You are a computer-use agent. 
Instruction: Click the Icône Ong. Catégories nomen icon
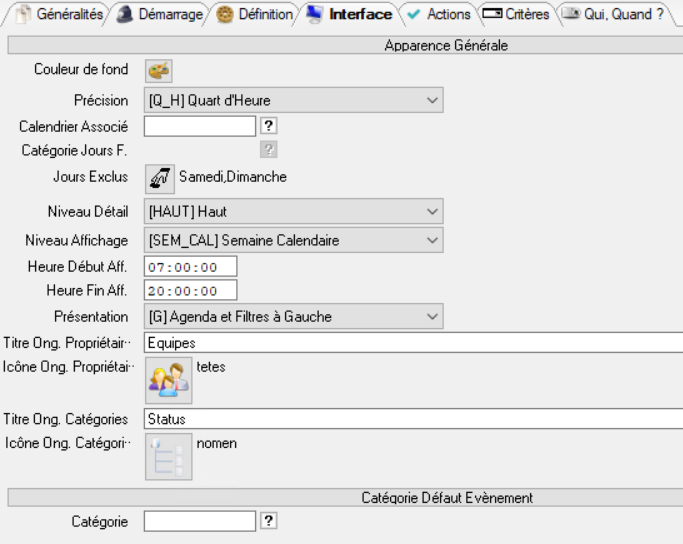pyautogui.click(x=168, y=456)
